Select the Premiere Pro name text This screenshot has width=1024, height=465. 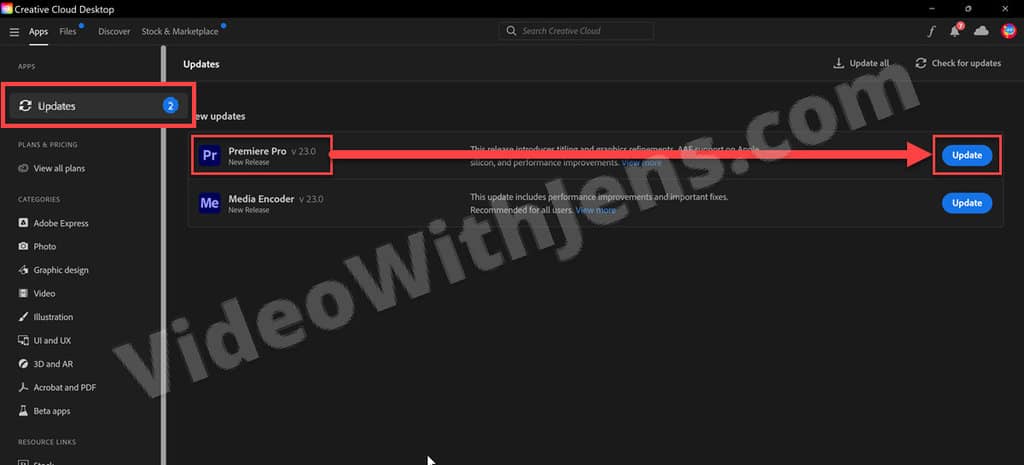click(257, 151)
